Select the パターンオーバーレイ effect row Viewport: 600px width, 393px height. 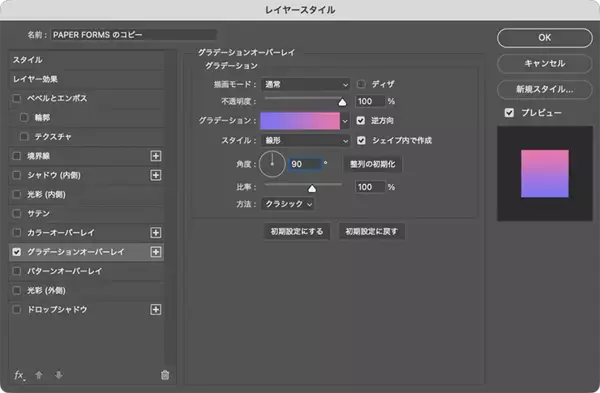[86, 271]
